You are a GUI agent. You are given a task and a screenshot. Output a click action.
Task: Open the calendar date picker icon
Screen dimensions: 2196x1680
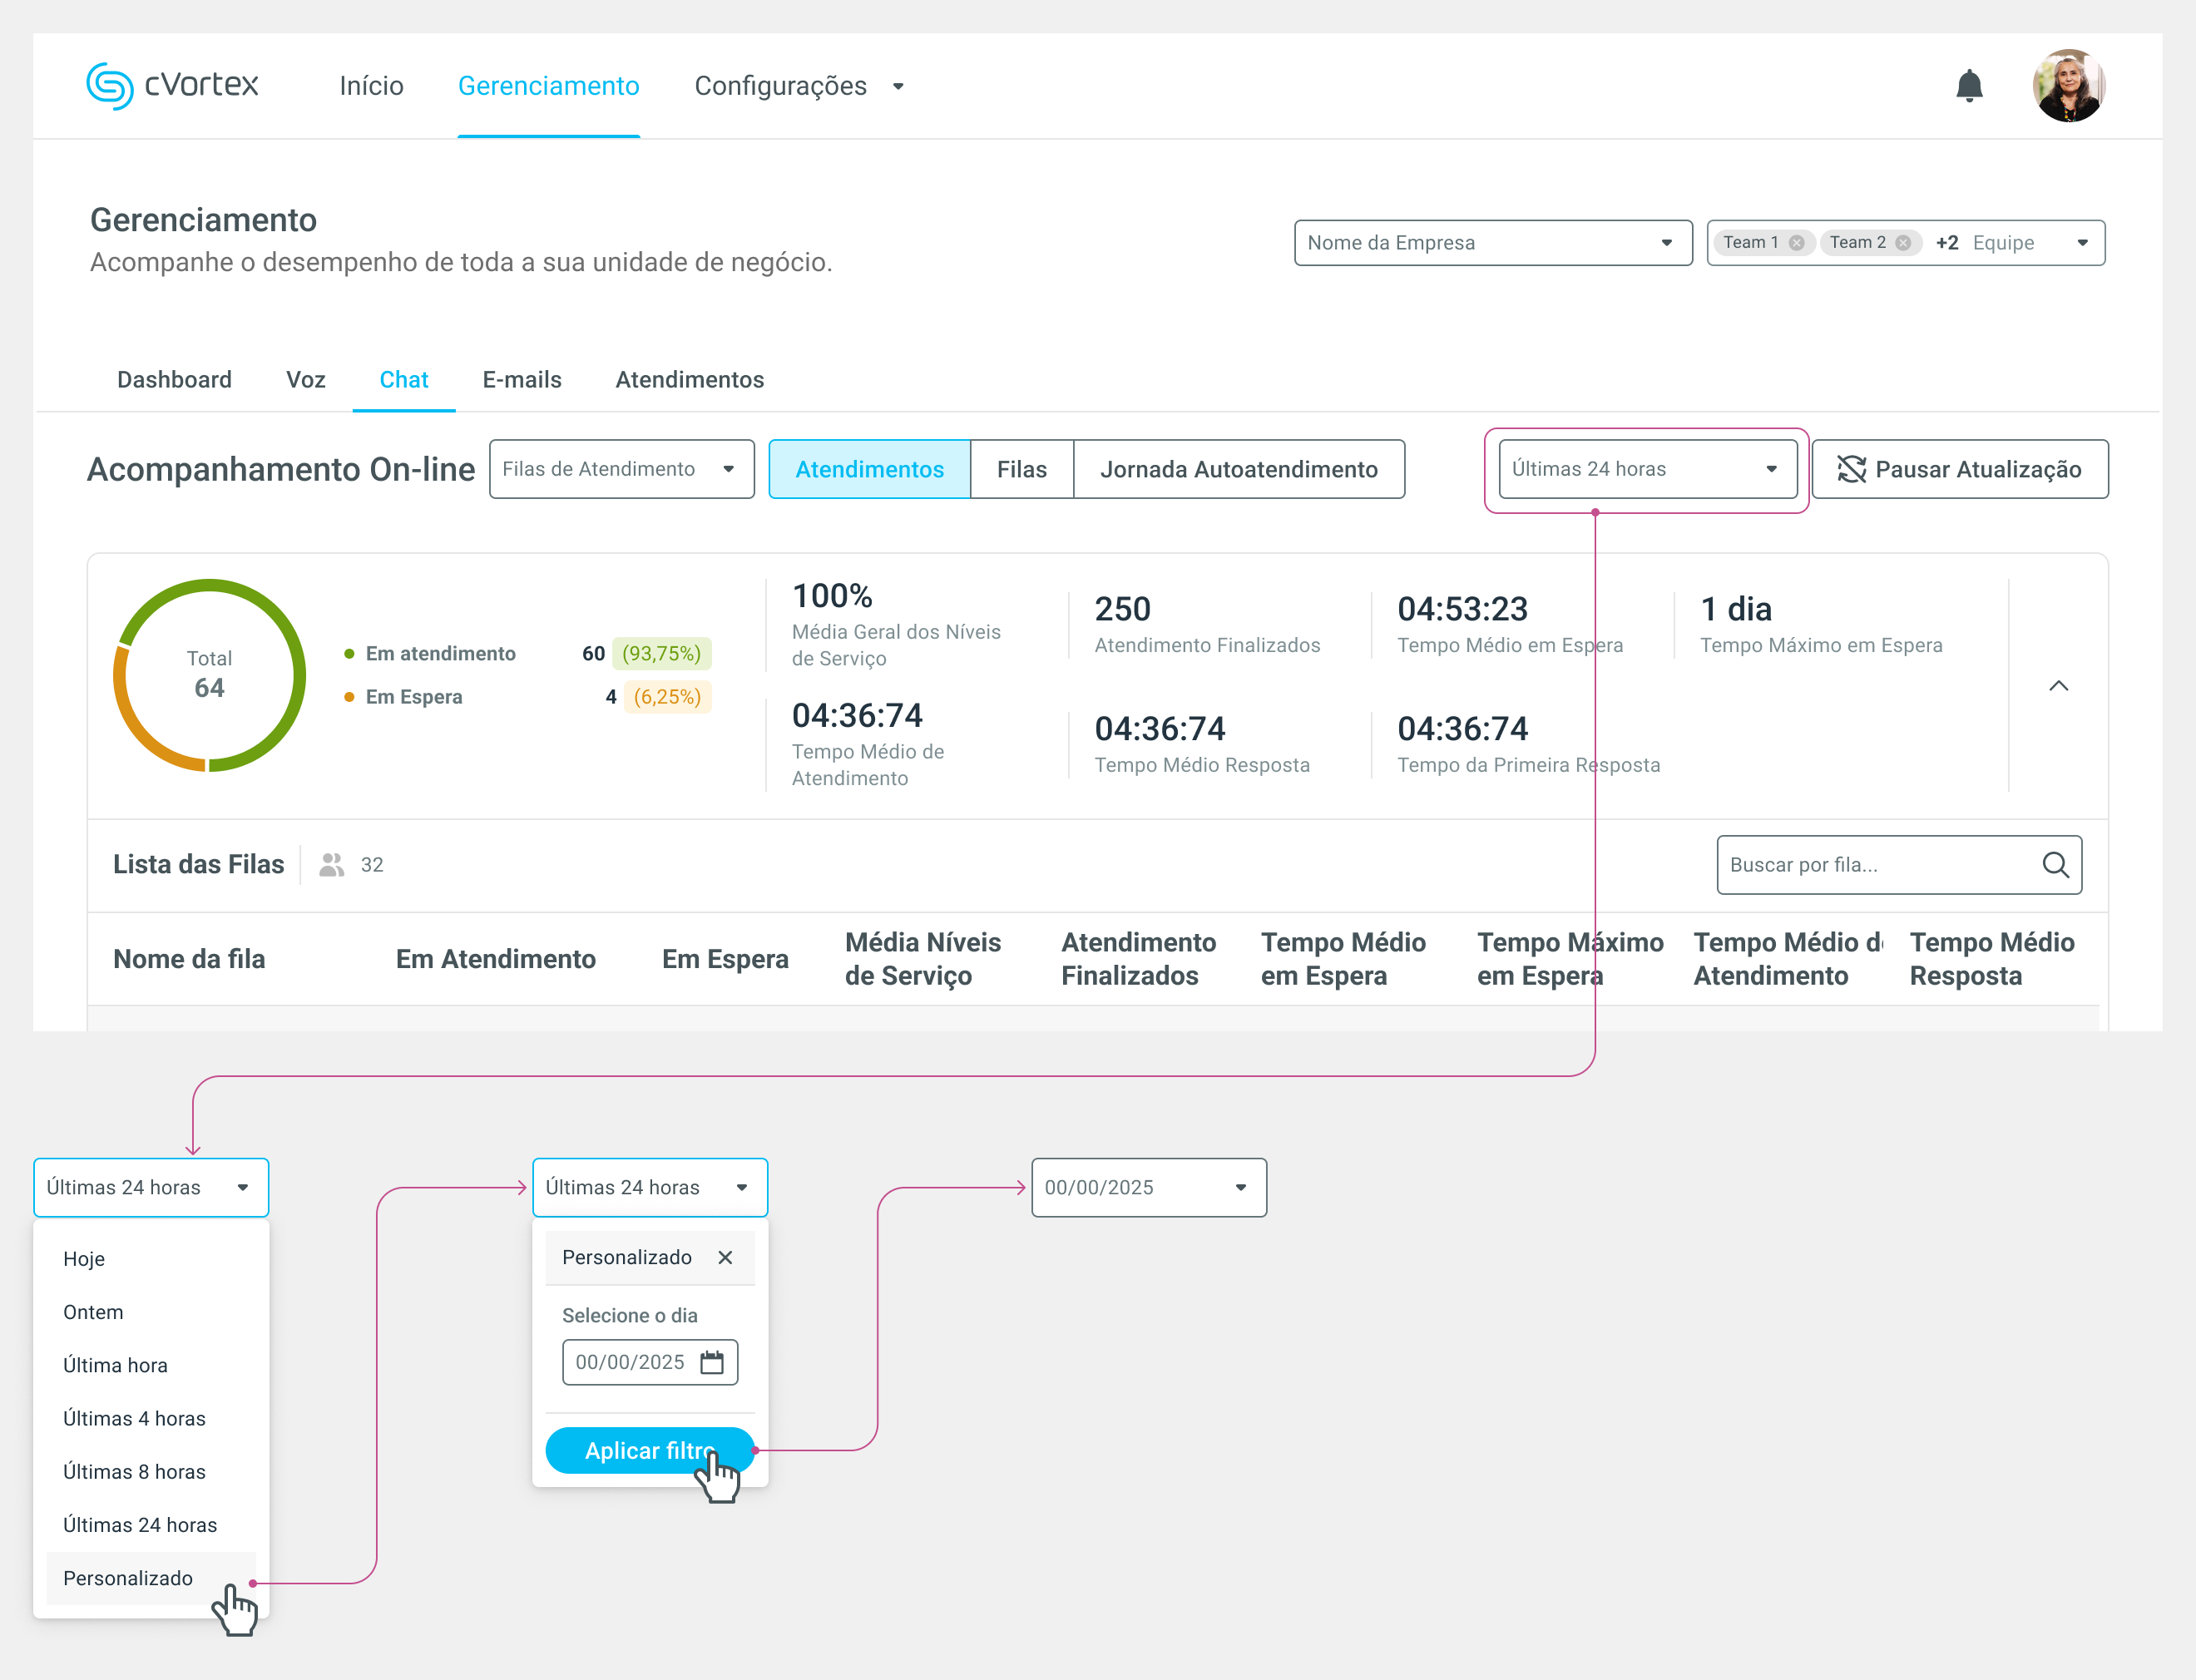(x=712, y=1362)
